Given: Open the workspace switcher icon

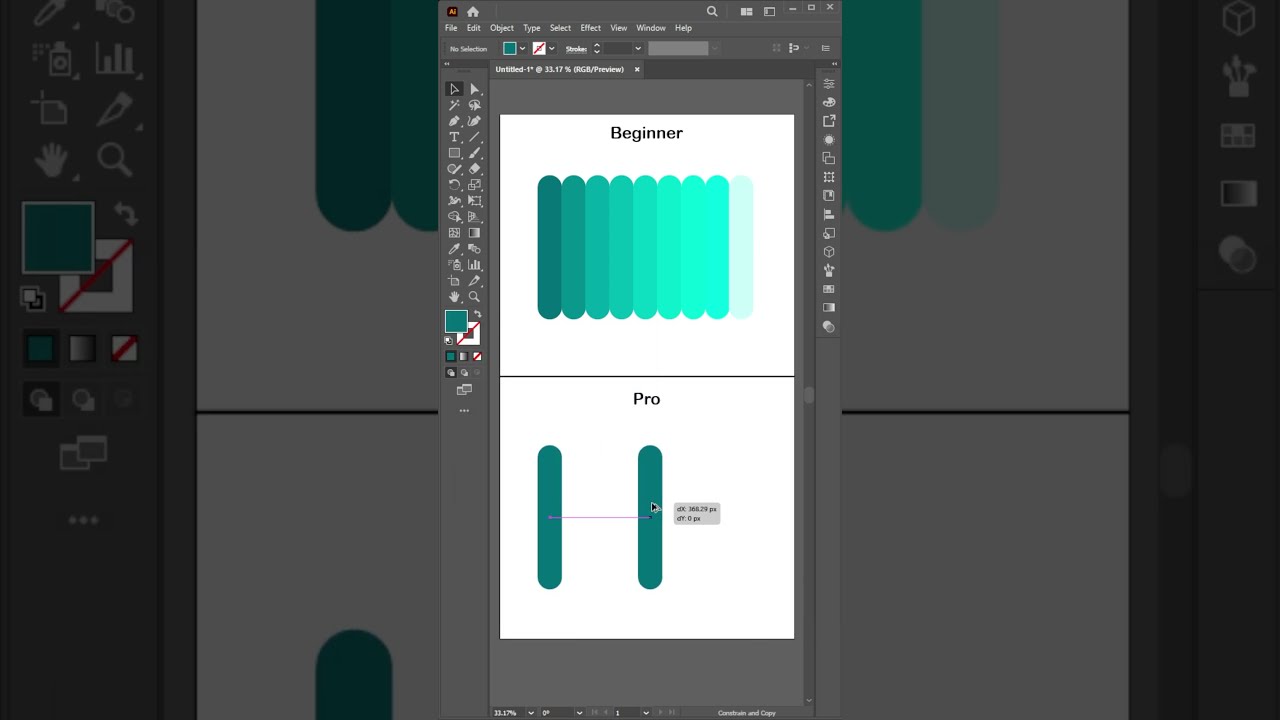Looking at the screenshot, I should point(769,11).
